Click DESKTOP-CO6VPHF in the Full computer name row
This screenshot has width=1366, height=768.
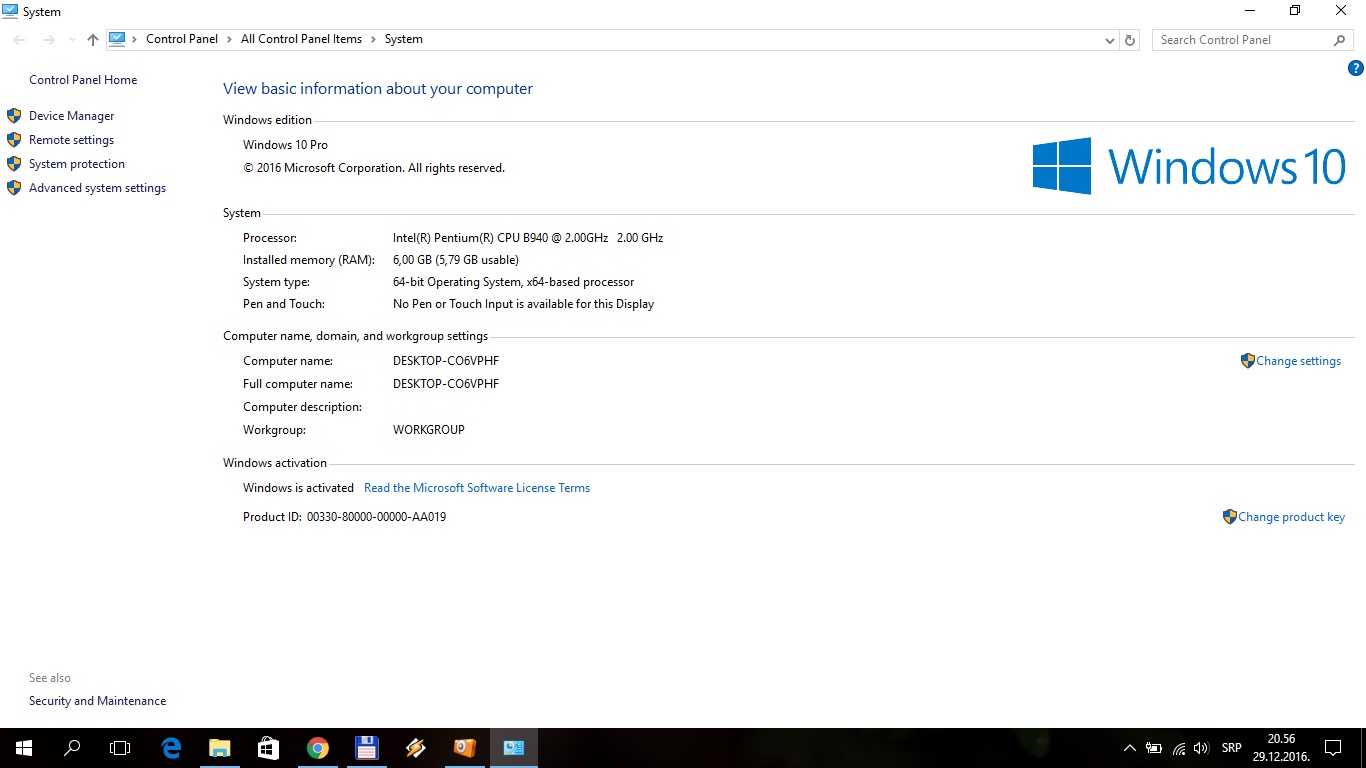pyautogui.click(x=446, y=384)
